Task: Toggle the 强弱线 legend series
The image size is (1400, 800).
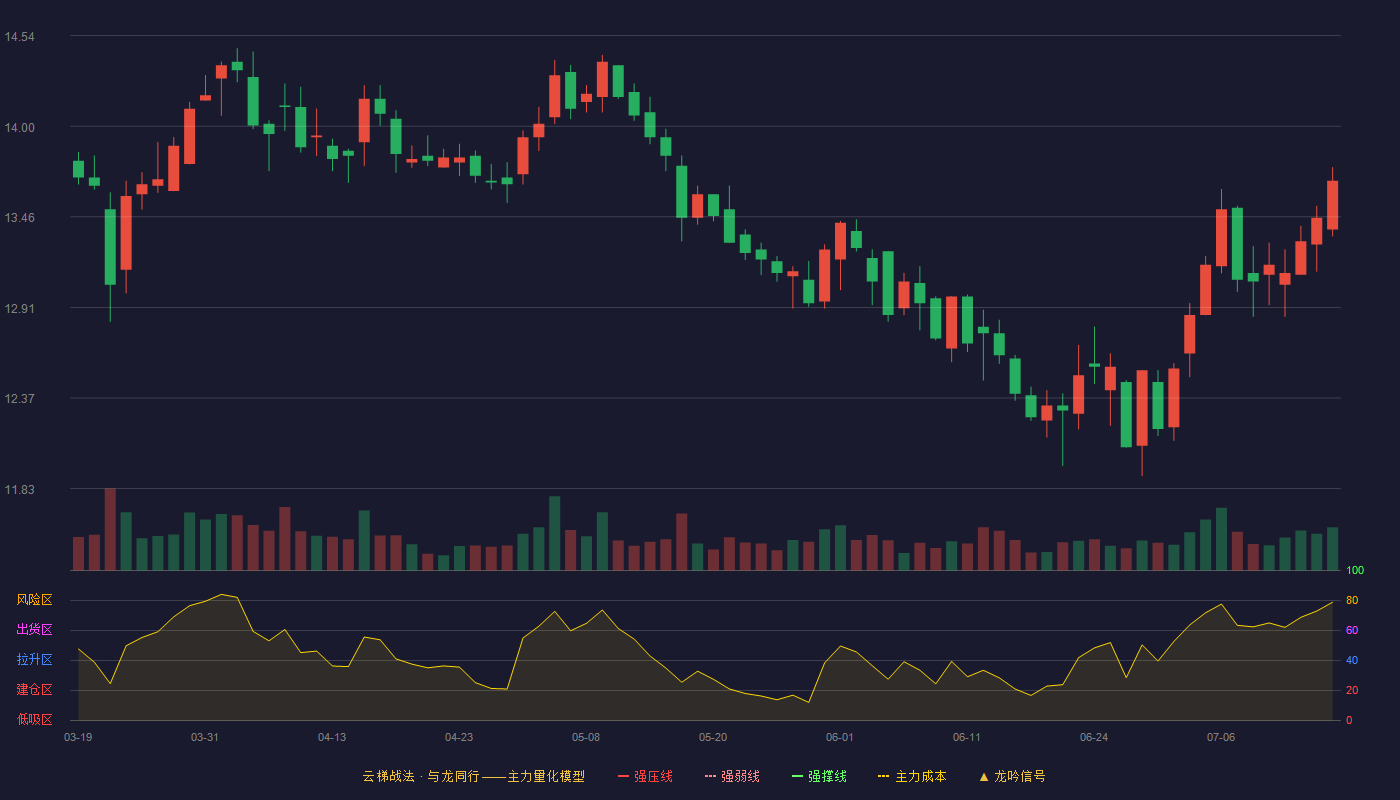Action: (732, 776)
